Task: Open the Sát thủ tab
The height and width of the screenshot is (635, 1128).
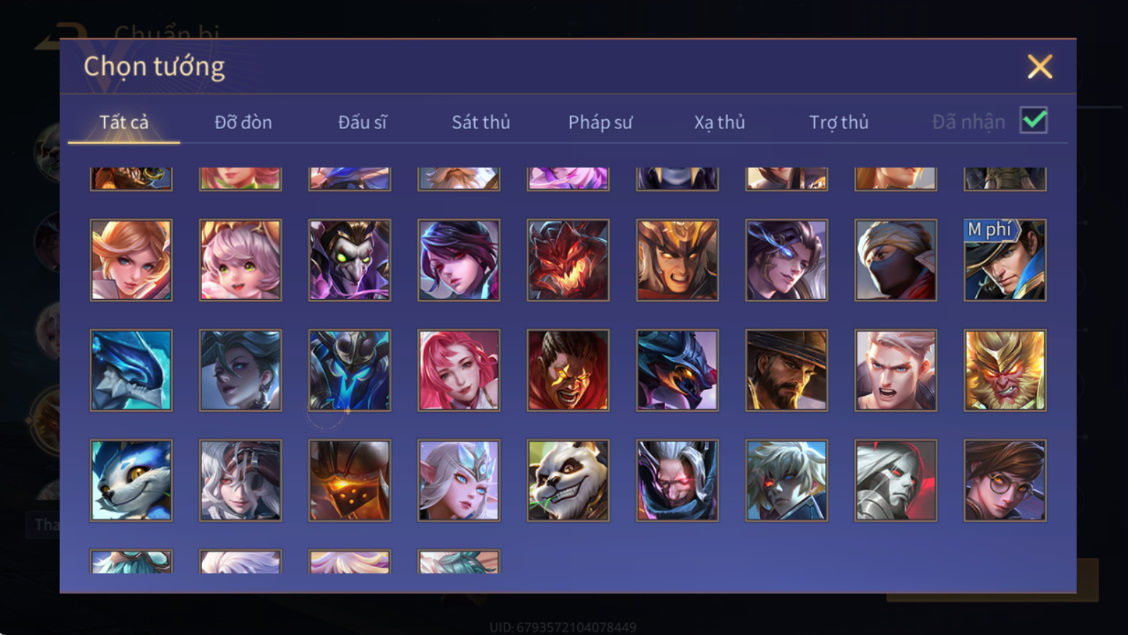Action: point(481,122)
